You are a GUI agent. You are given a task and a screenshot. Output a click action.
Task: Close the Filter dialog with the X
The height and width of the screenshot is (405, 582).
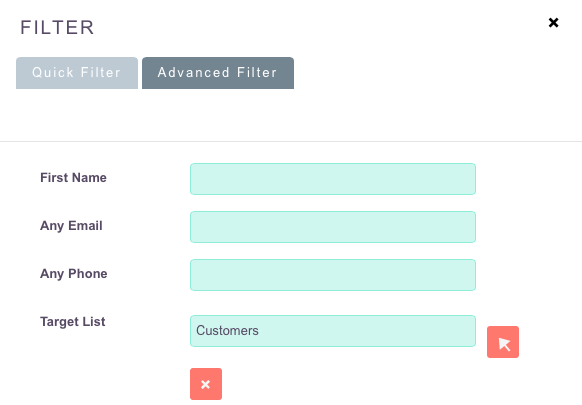pos(553,23)
